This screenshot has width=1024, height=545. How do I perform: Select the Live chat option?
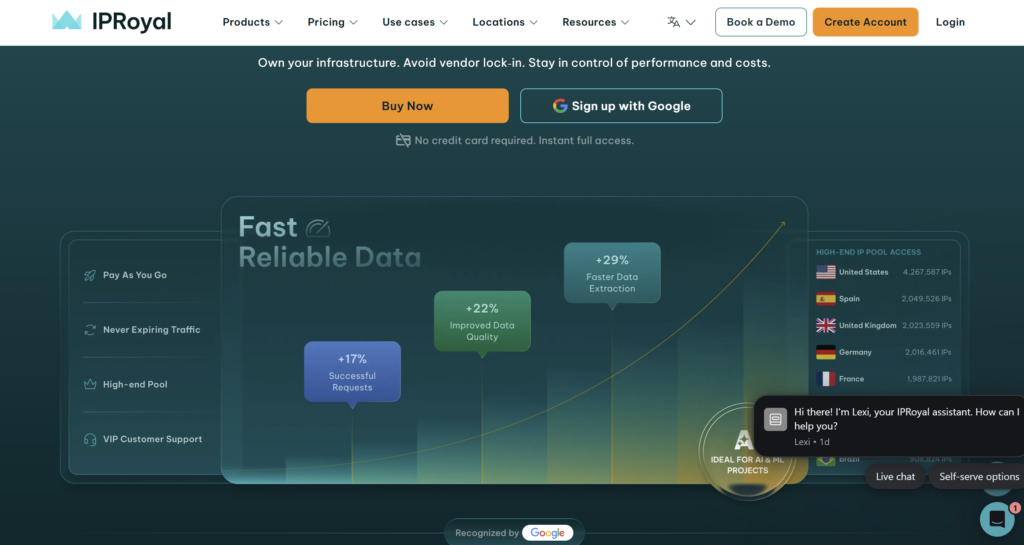point(895,477)
